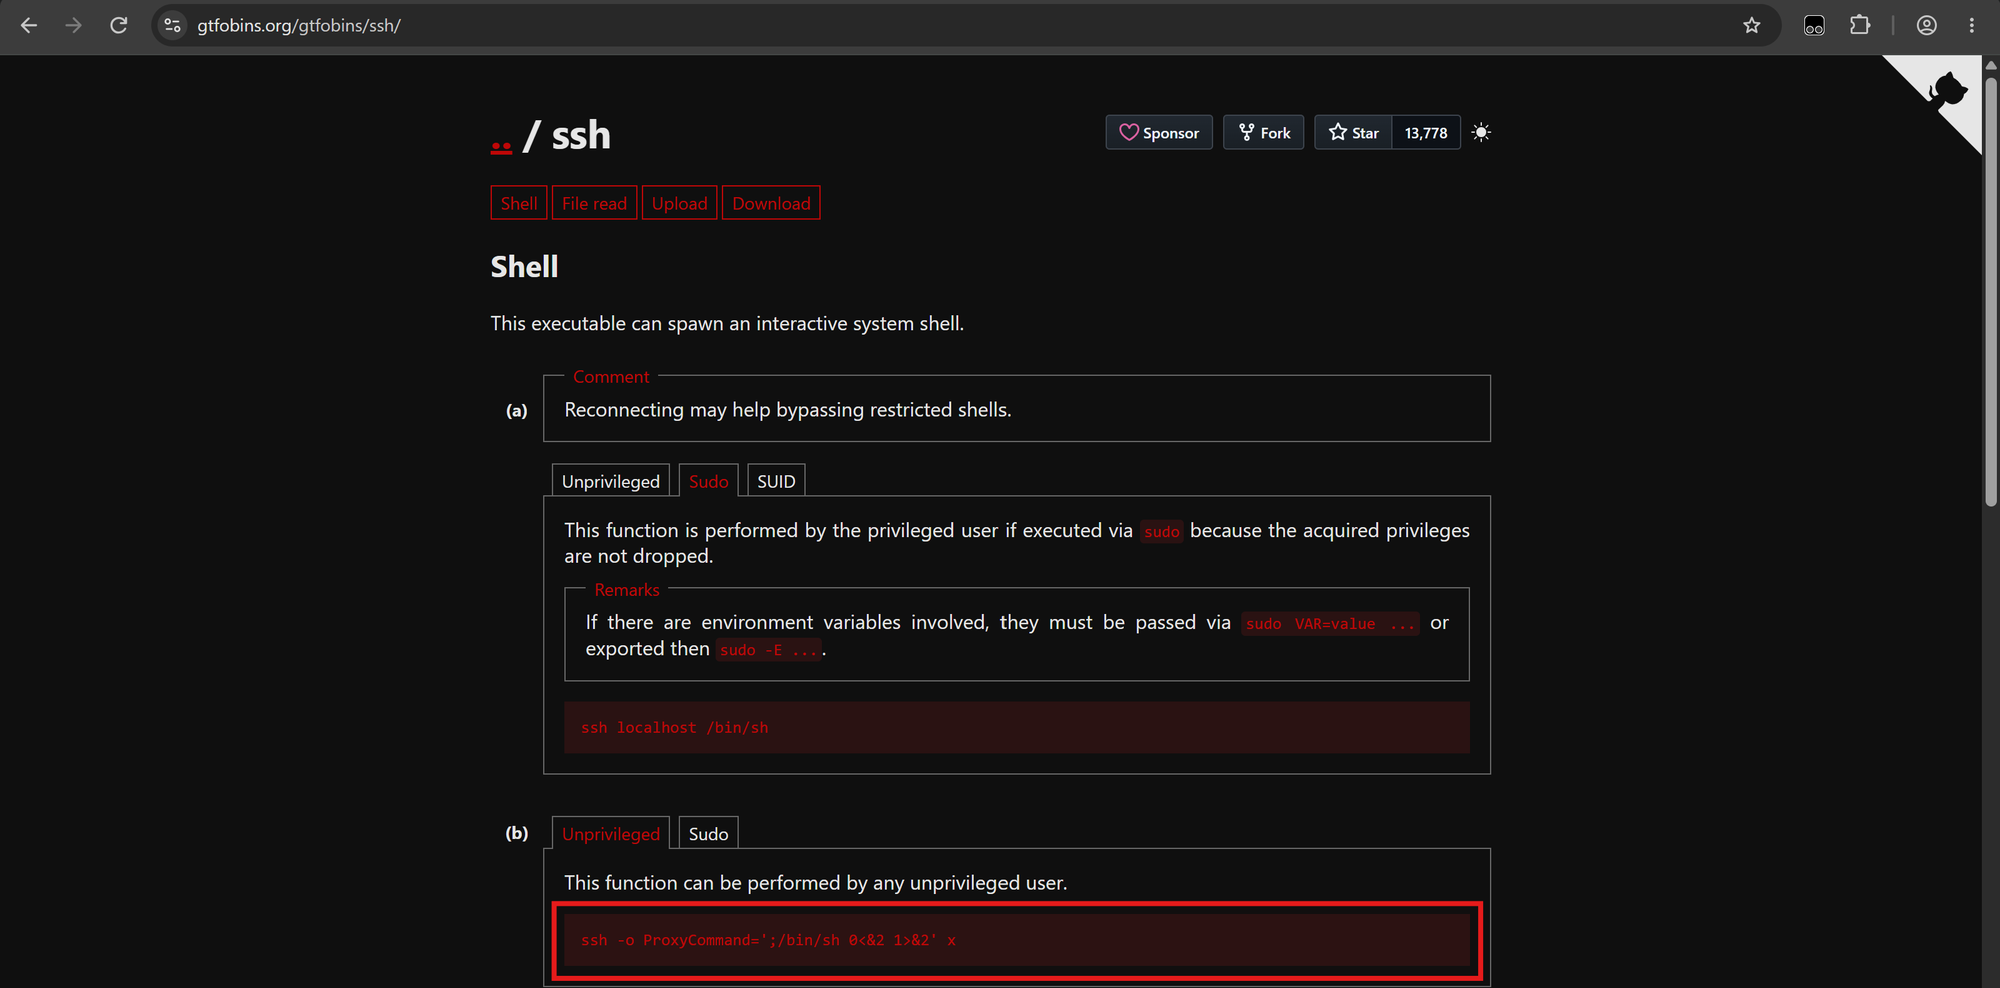Viewport: 2000px width, 988px height.
Task: Jump to the Shell section tag
Action: pyautogui.click(x=519, y=203)
